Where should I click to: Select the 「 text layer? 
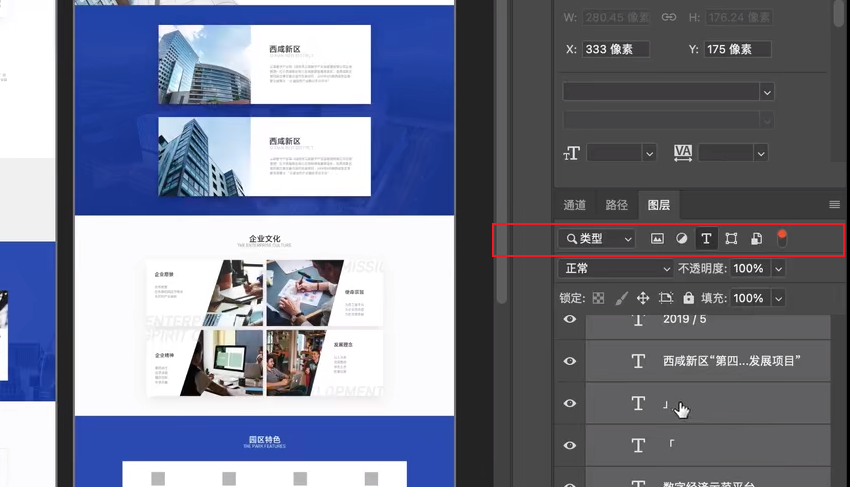click(x=708, y=445)
